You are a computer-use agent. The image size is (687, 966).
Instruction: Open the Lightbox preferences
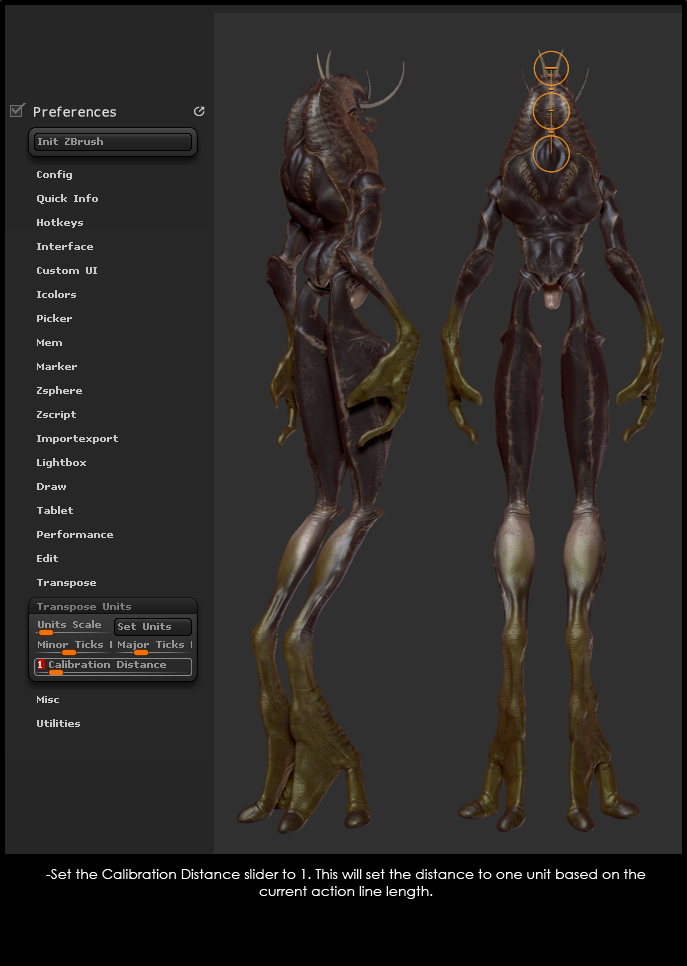point(61,463)
